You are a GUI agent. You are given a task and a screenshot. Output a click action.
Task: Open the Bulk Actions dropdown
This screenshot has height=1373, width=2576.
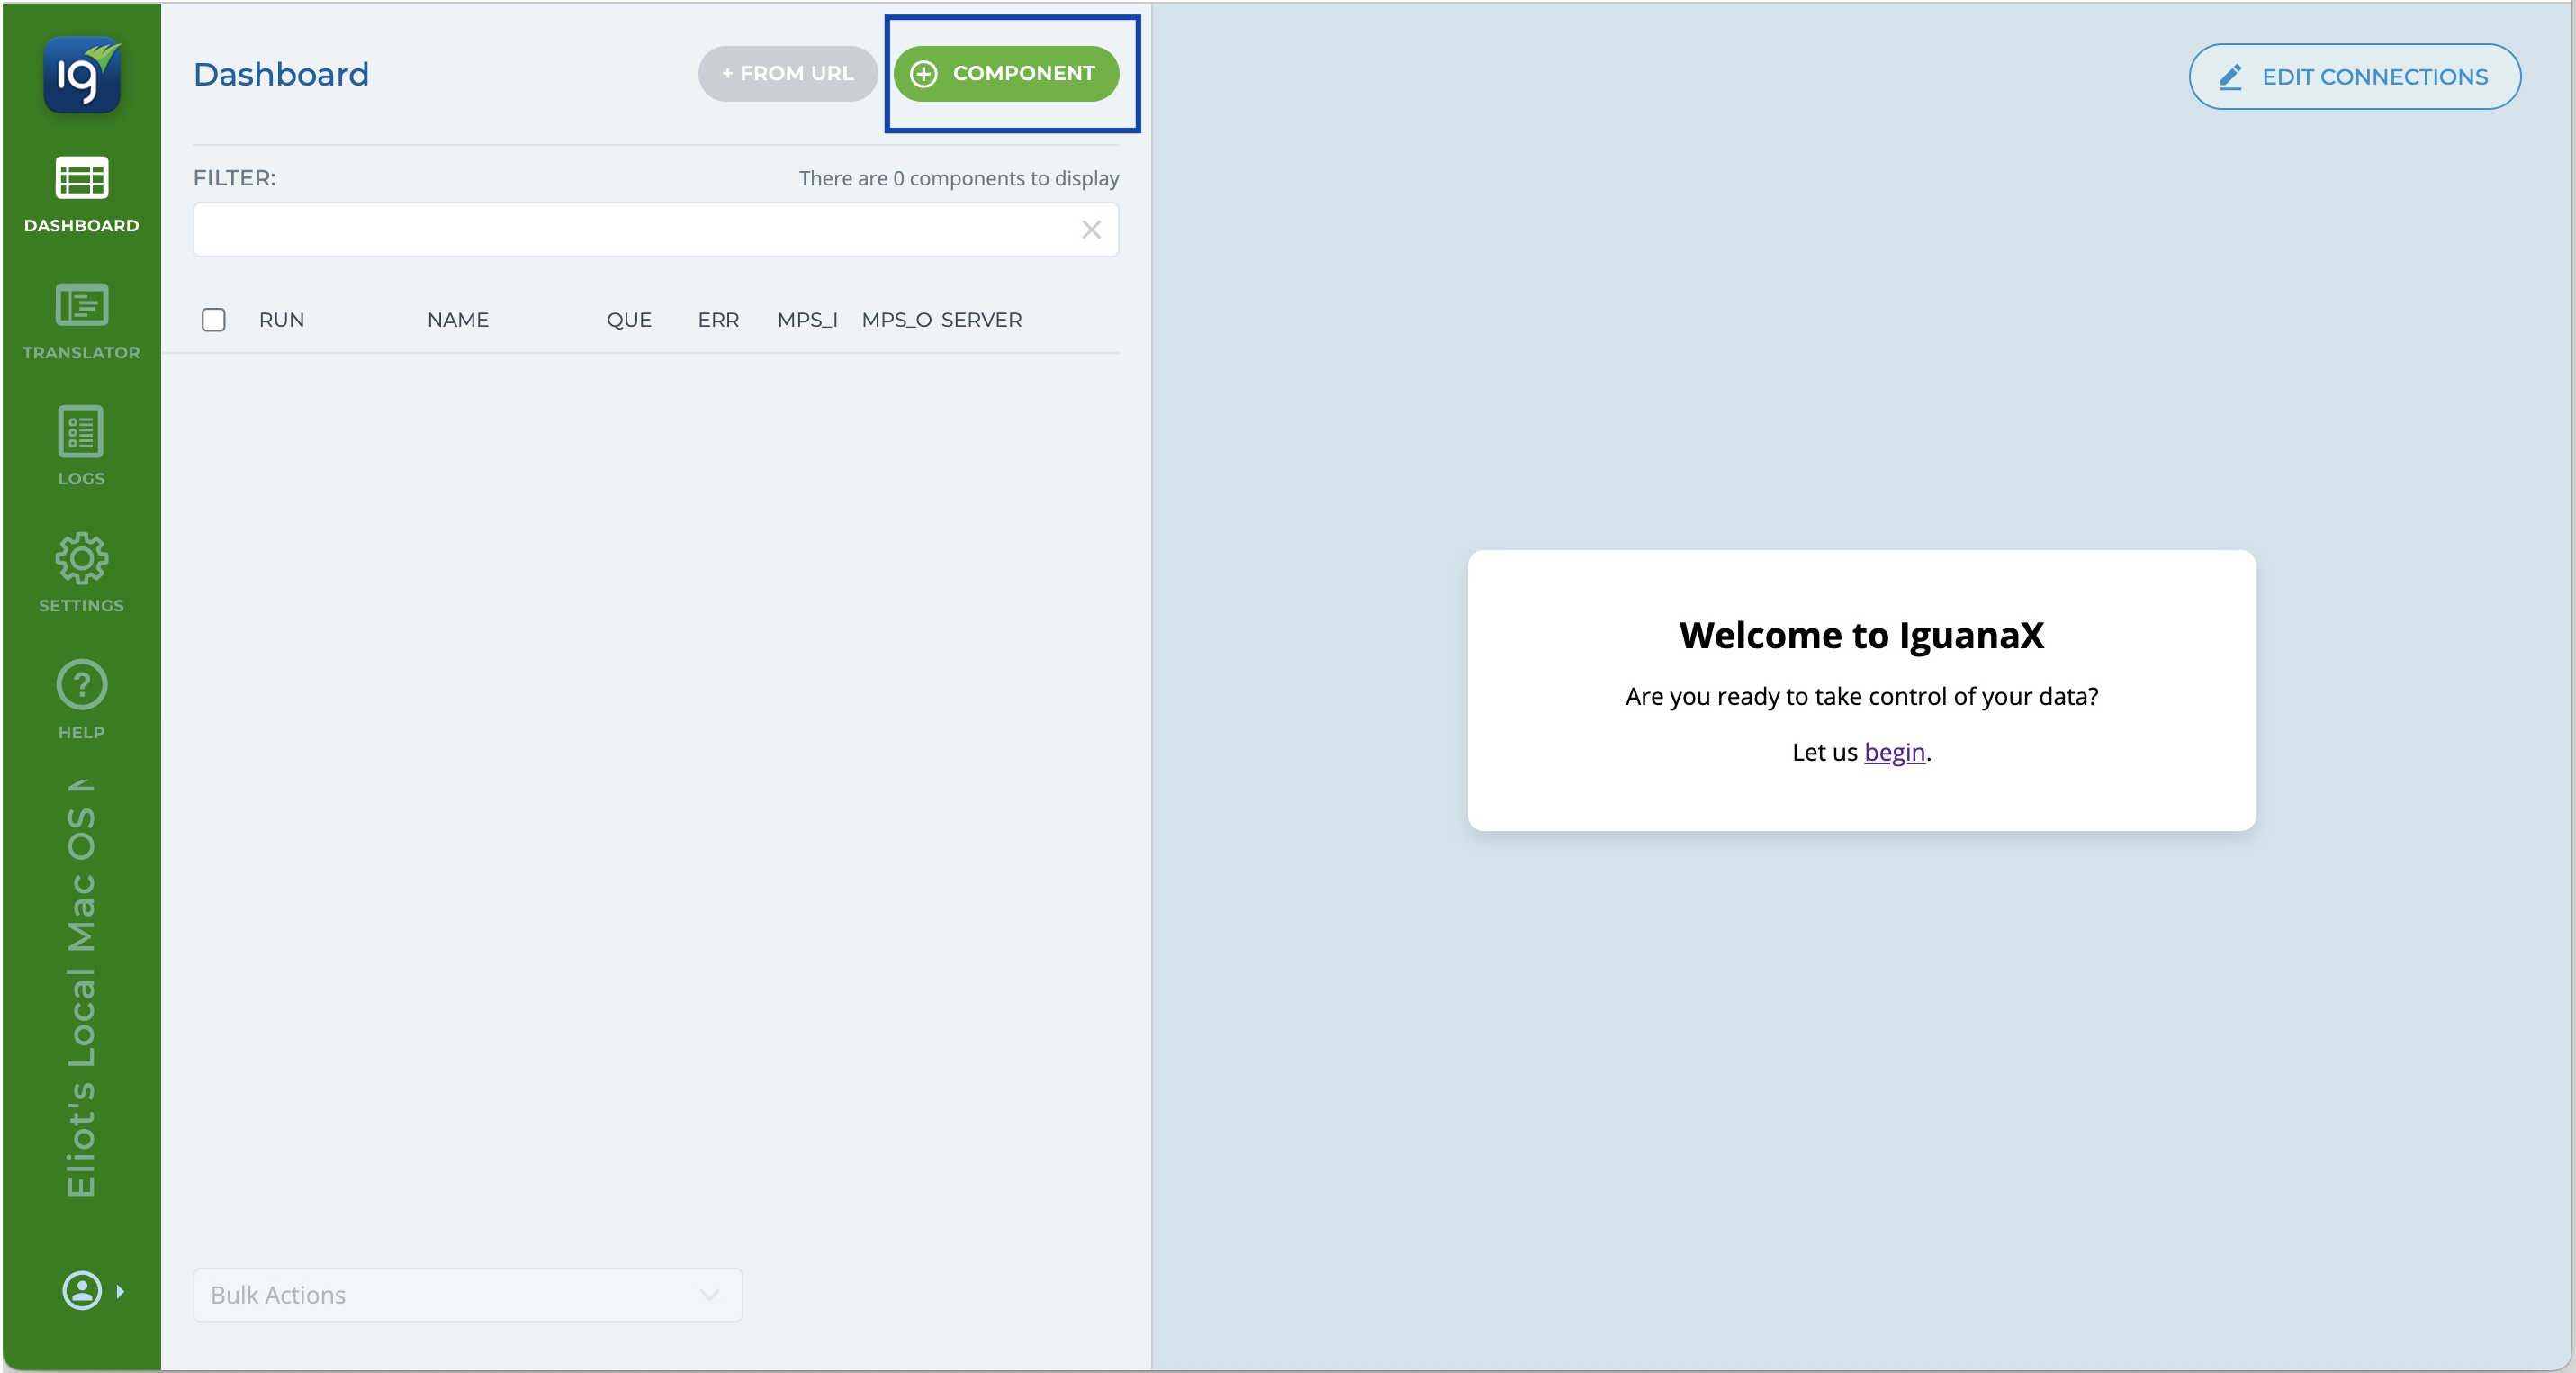467,1295
